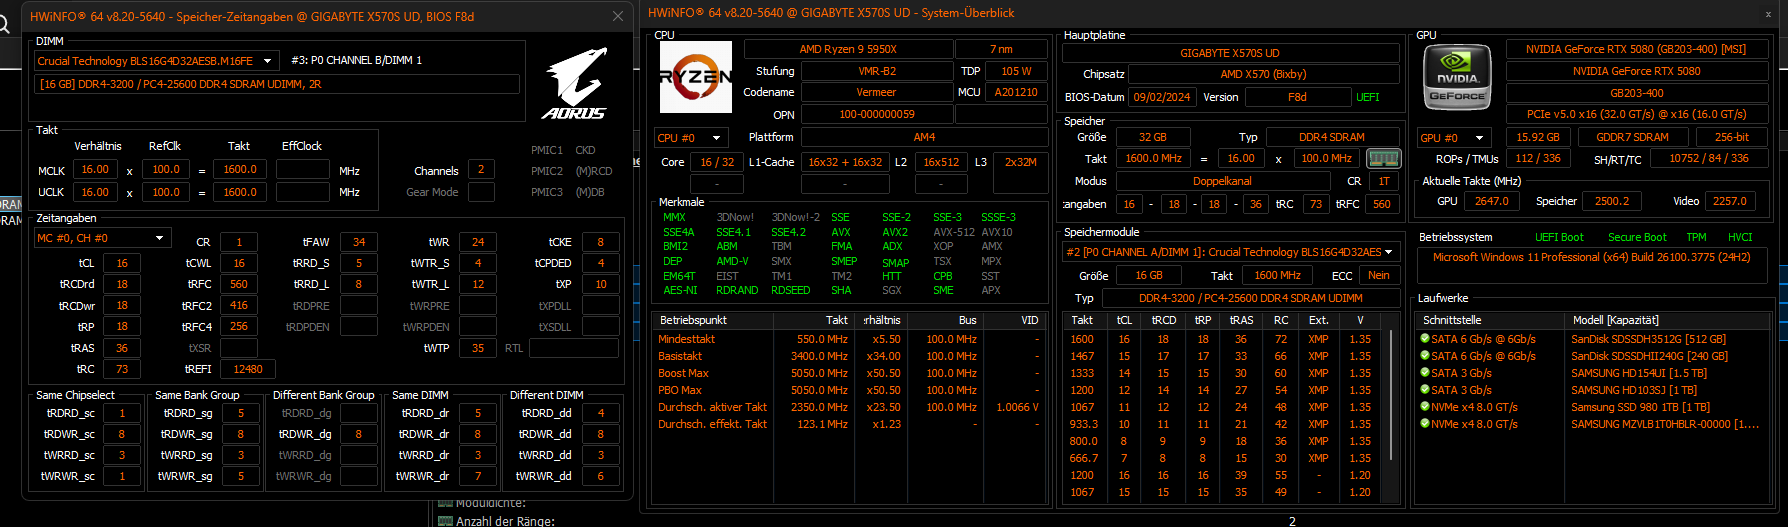Screen dimensions: 1788x527
Task: Click the GPU clock value 2647.0
Action: (x=1491, y=201)
